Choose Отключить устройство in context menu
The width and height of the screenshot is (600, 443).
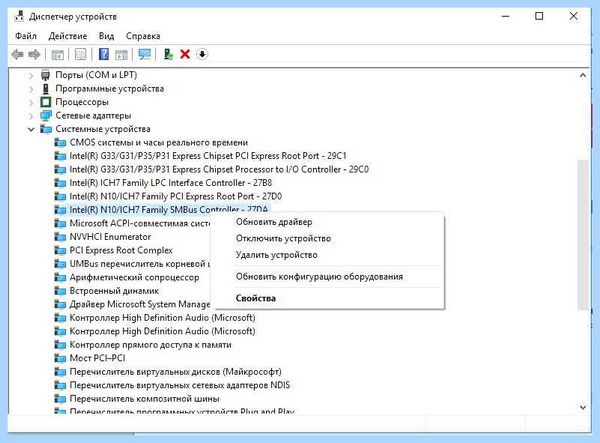point(284,238)
